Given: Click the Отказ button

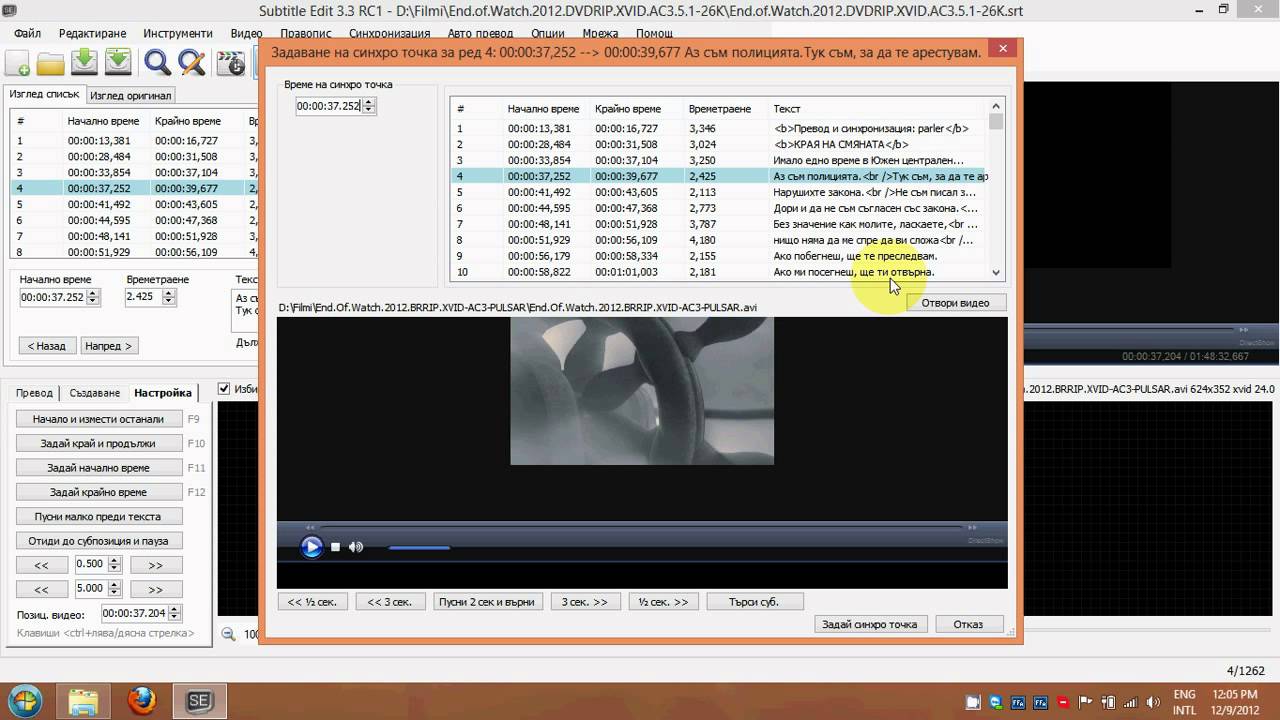Looking at the screenshot, I should 968,624.
